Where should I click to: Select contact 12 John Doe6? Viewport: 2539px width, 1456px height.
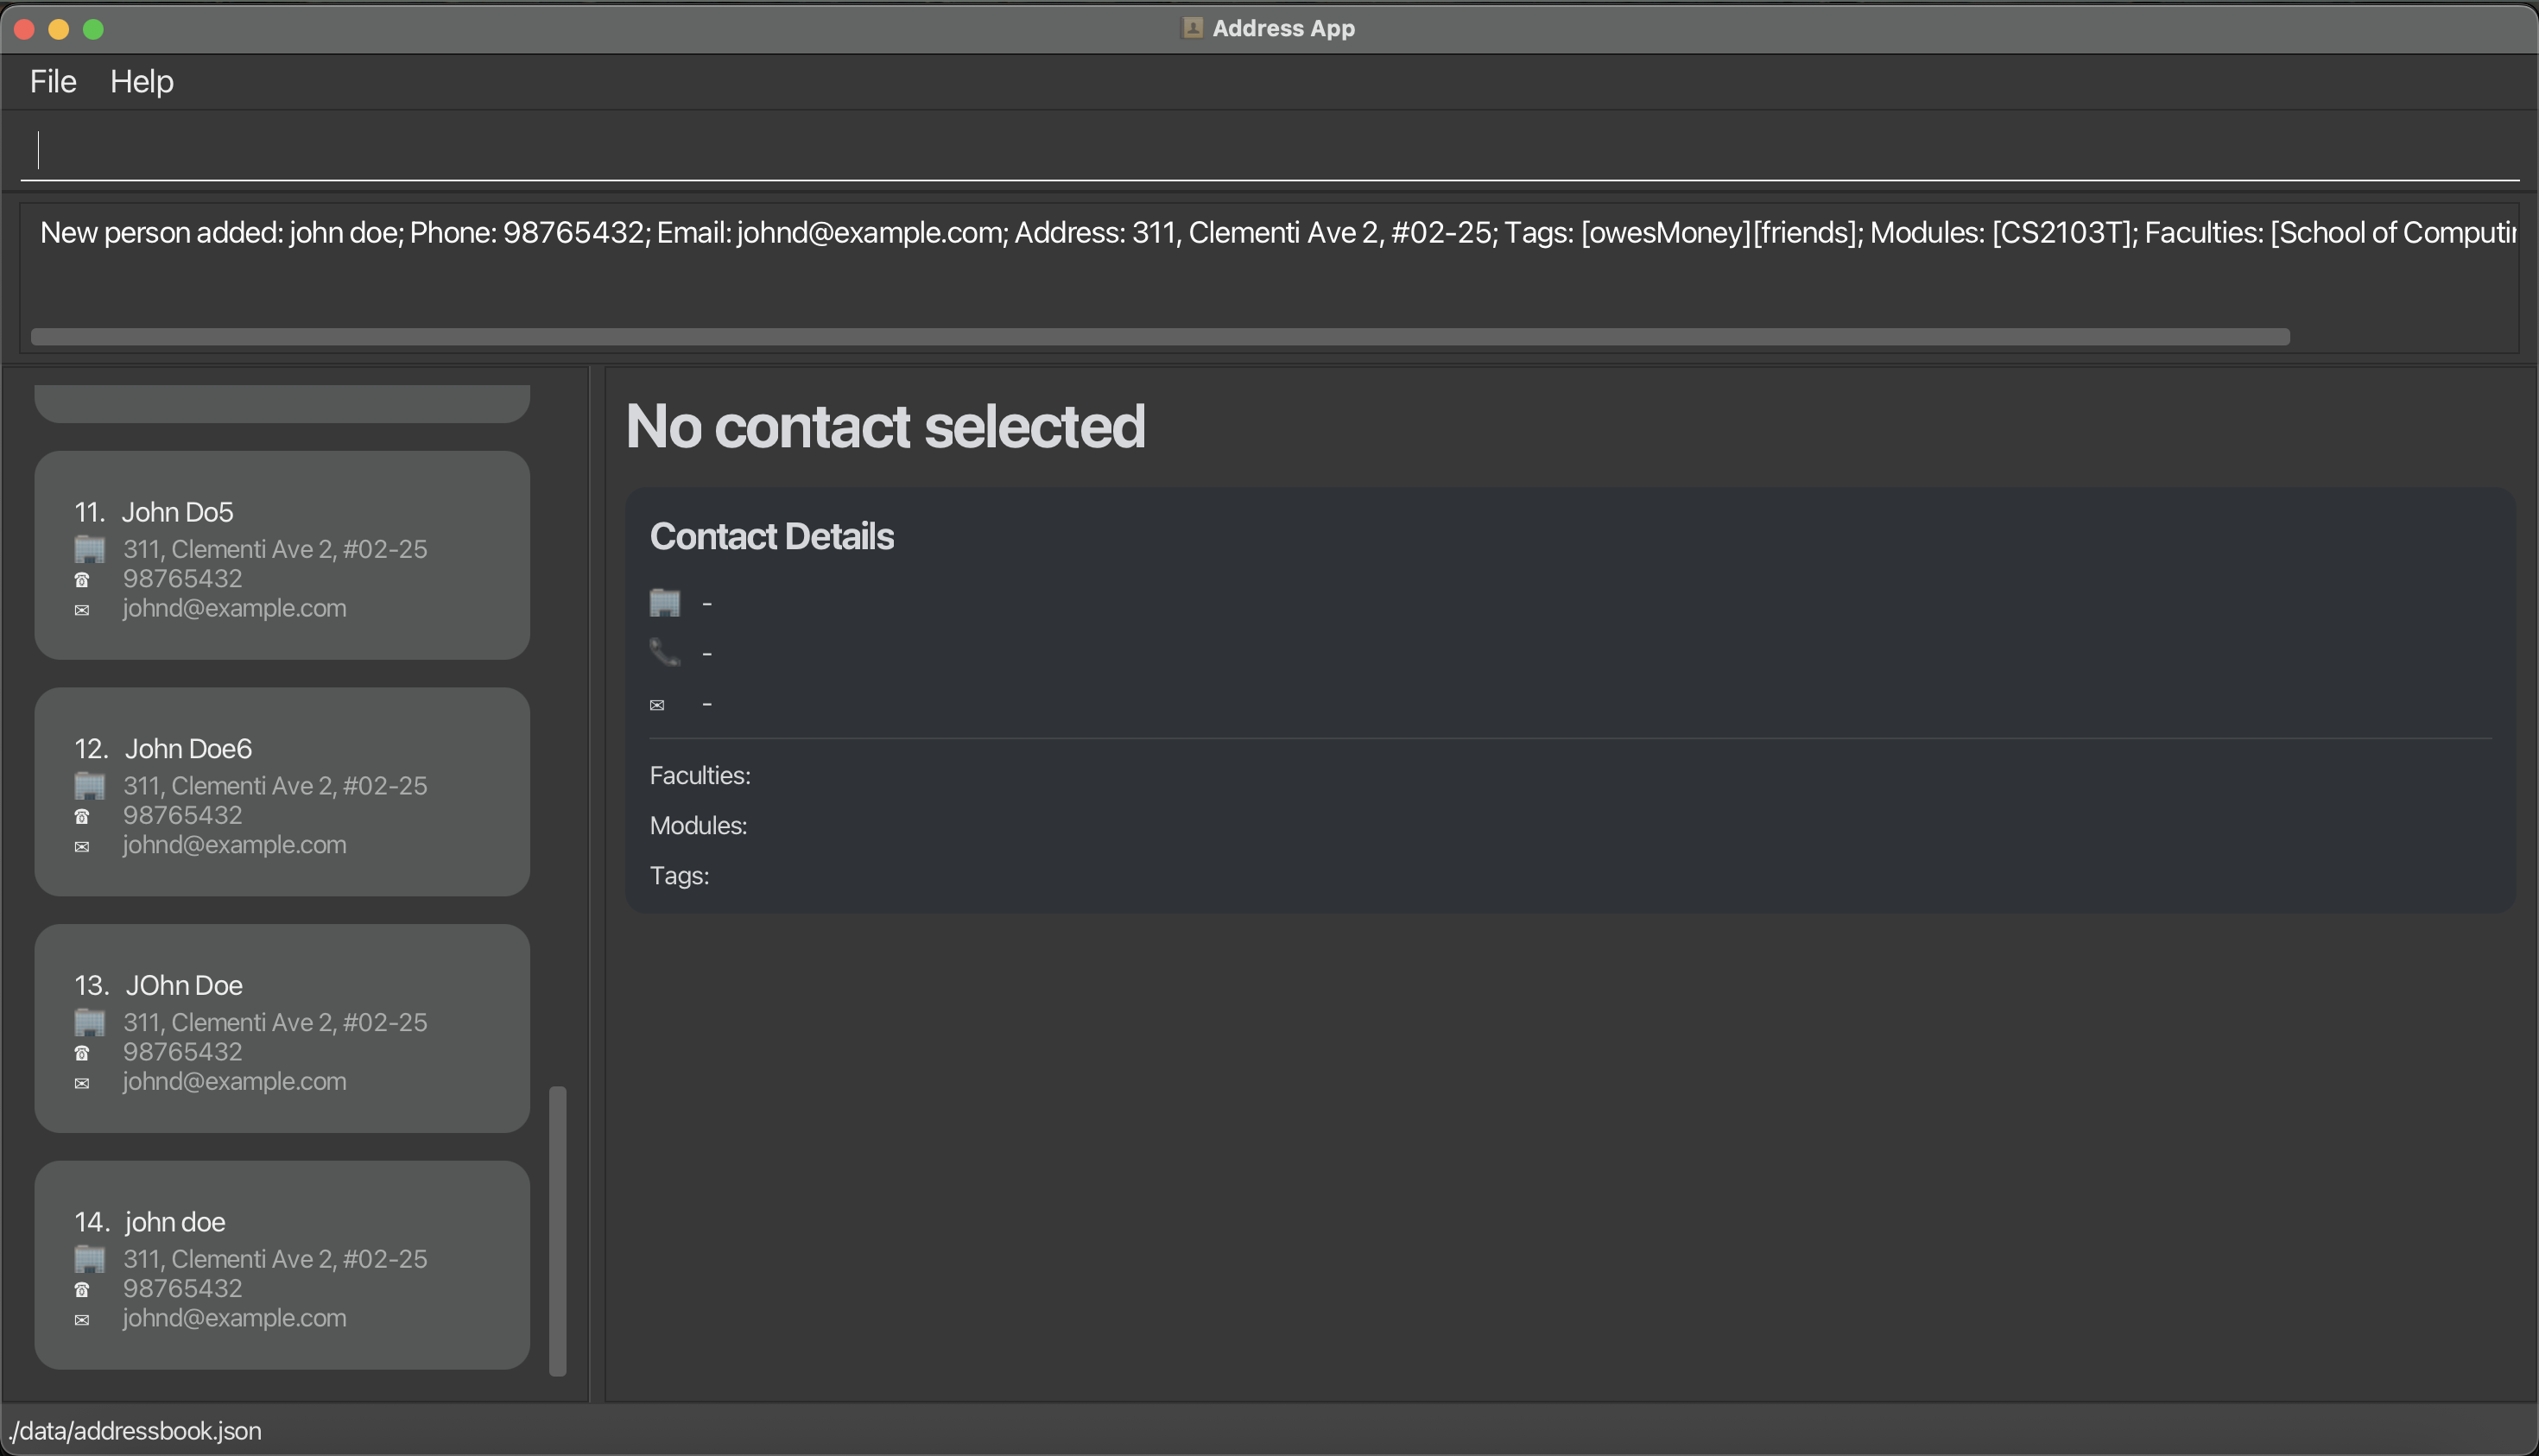tap(282, 791)
